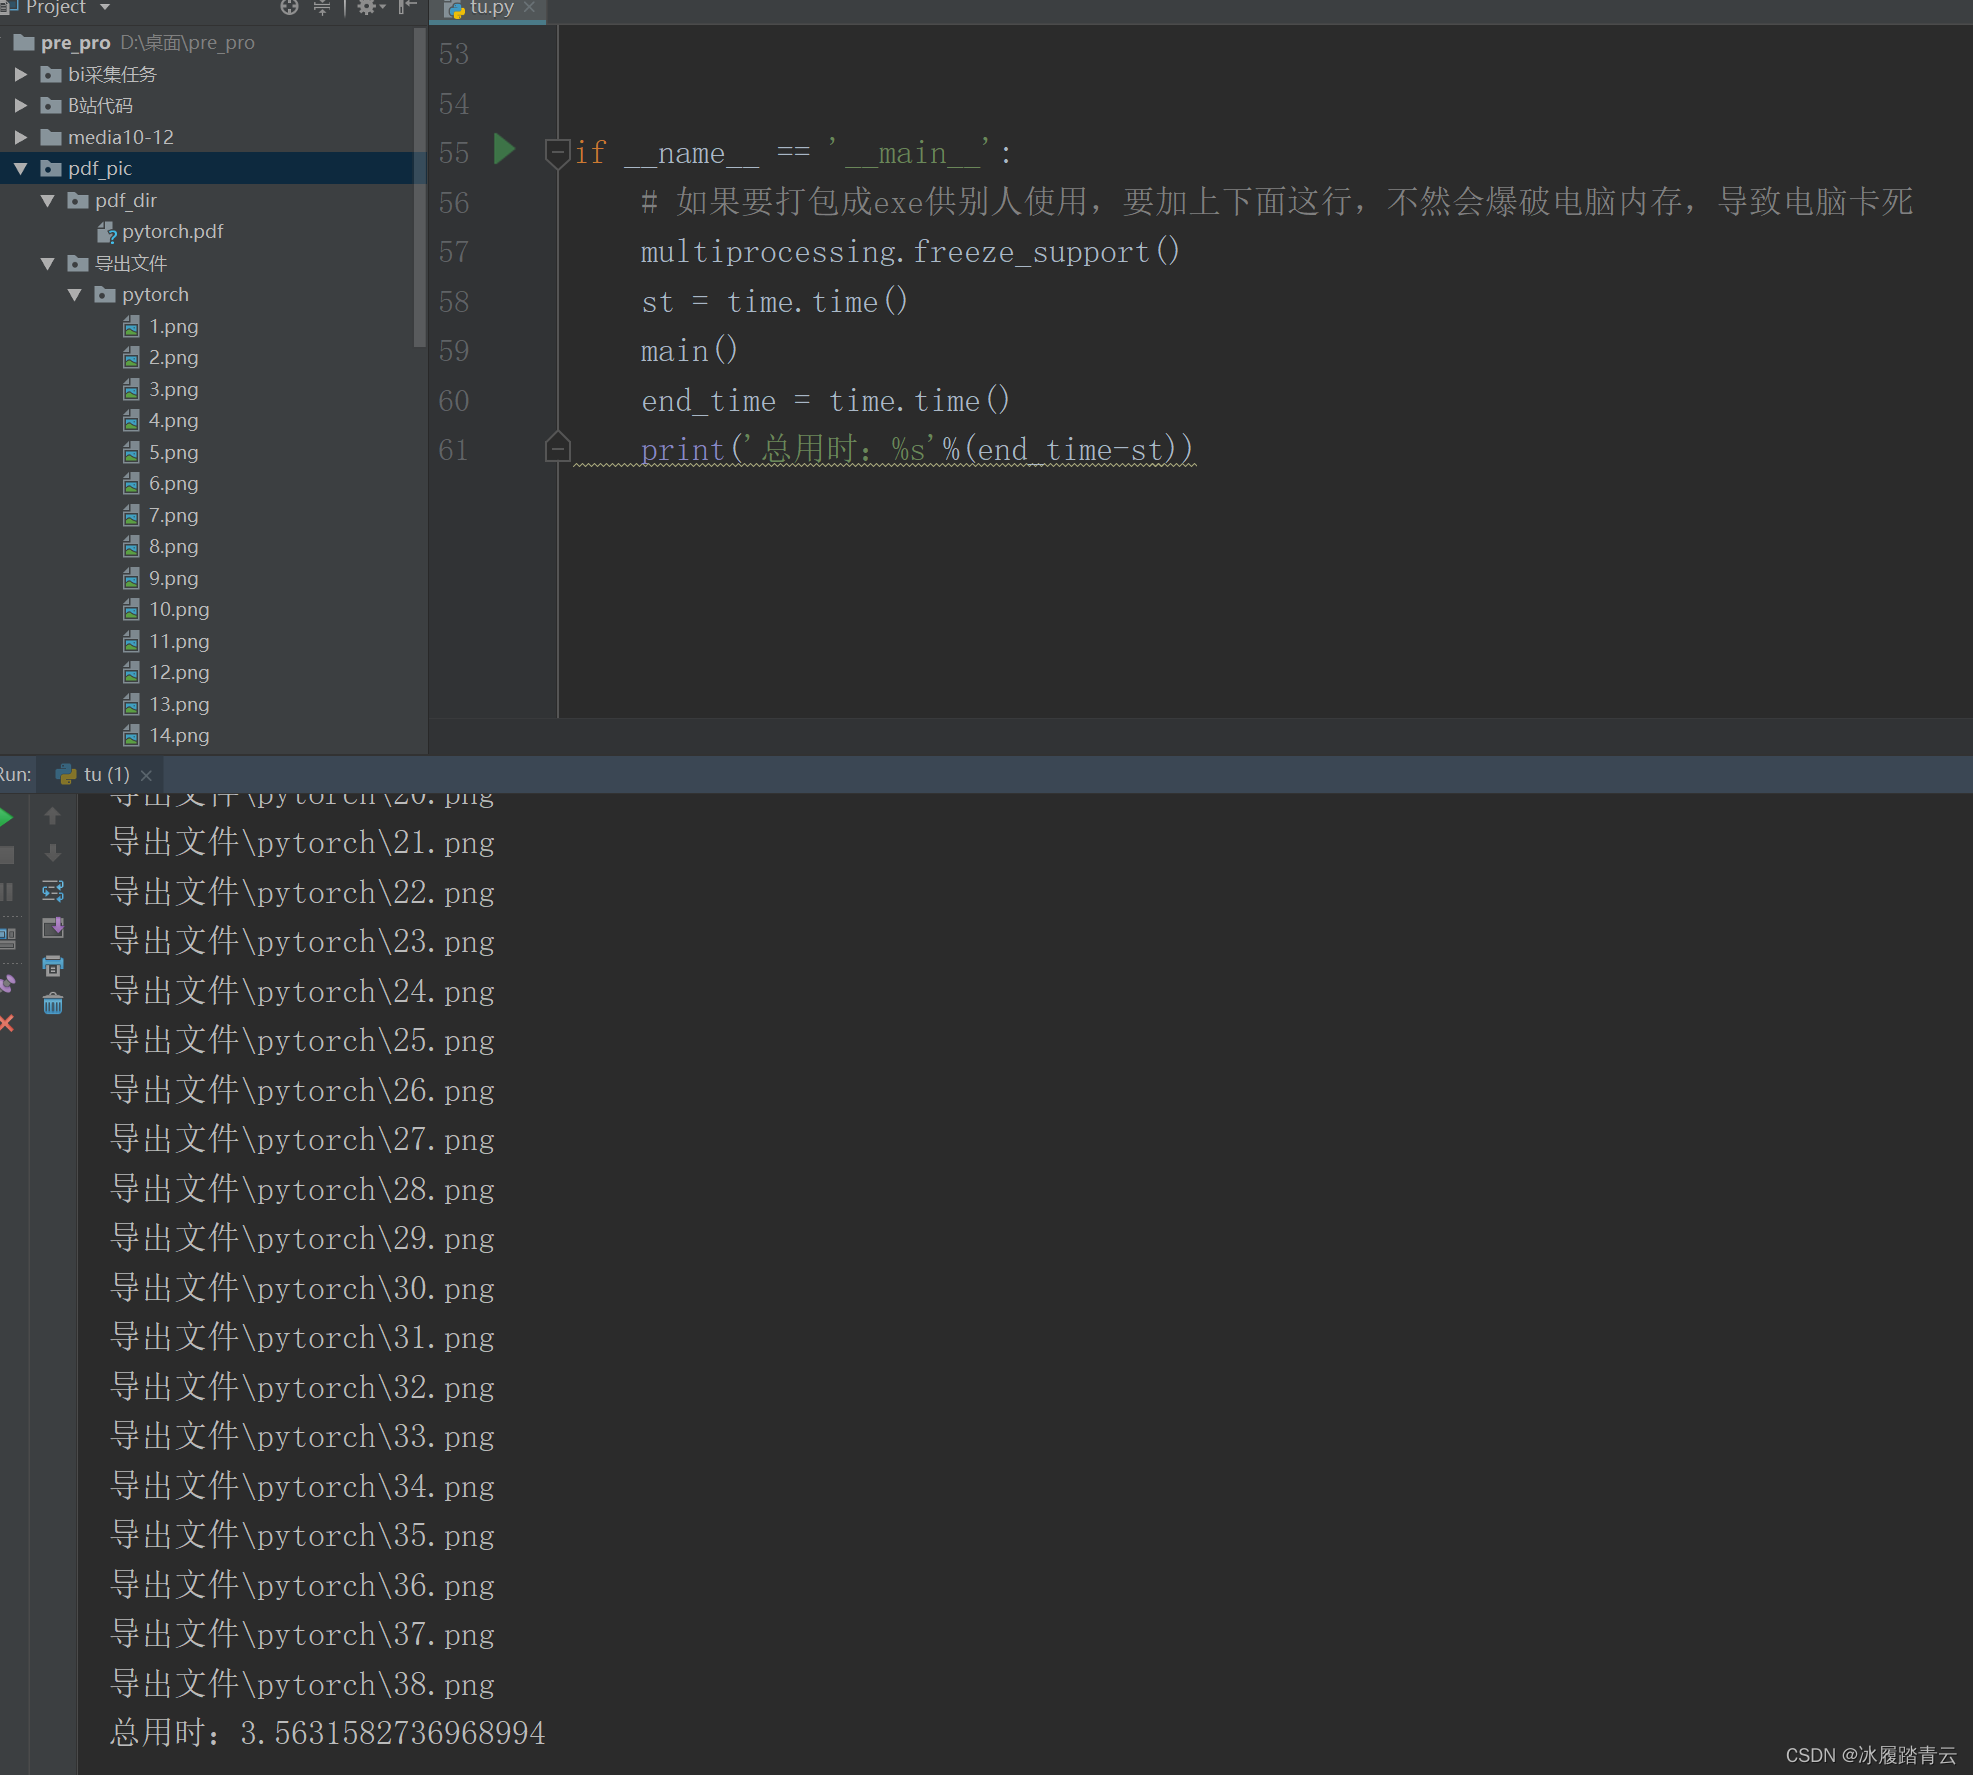Click the main() call on line 59
The height and width of the screenshot is (1775, 1973).
pos(689,351)
